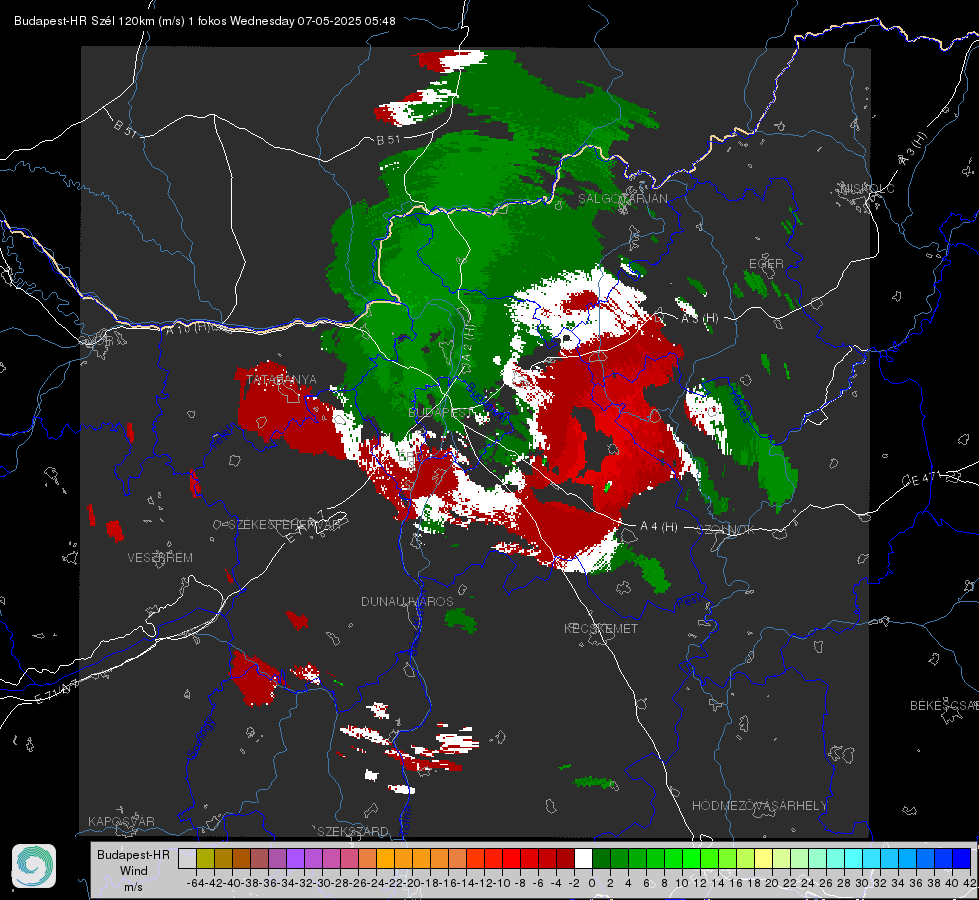Select the deep blue swatch at legend's 42 end
979x900 pixels.
962,859
